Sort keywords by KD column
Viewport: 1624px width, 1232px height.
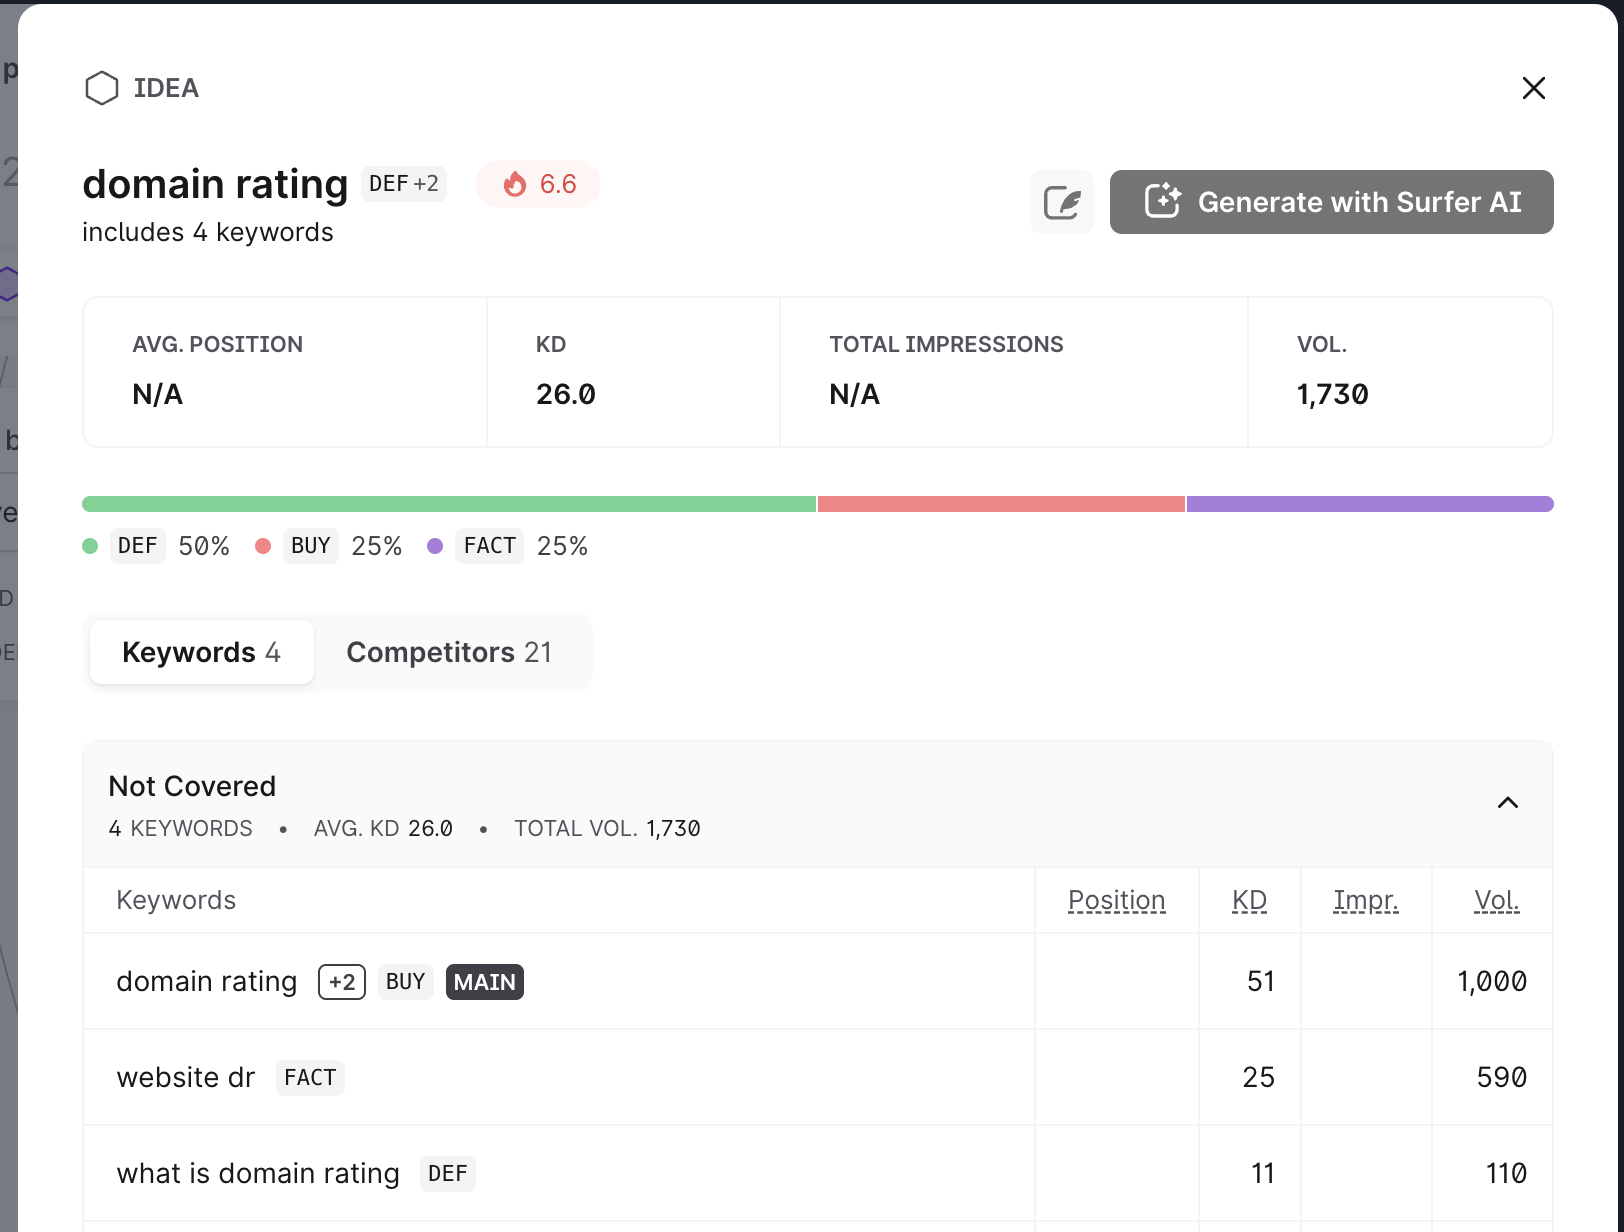(1249, 900)
